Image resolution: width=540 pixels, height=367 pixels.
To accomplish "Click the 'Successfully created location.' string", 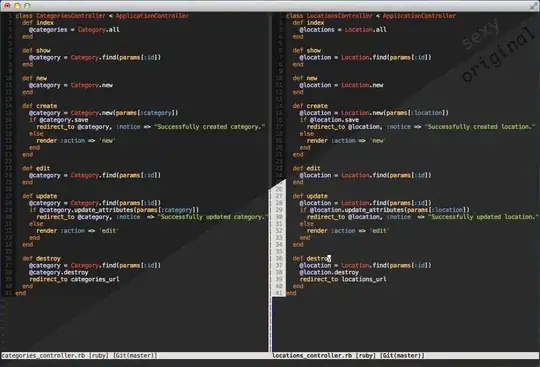I will (x=480, y=127).
